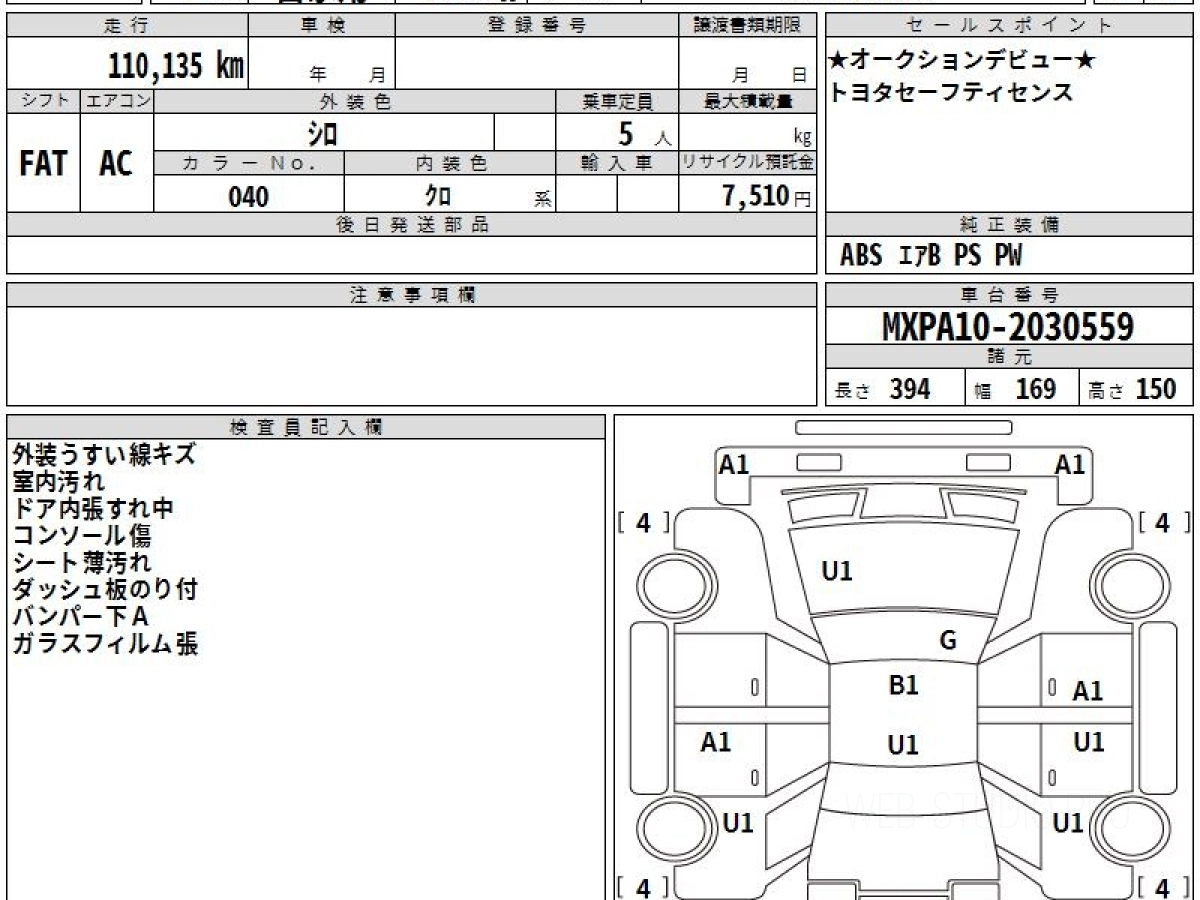The height and width of the screenshot is (900, 1200).
Task: Click the カラーNo. header
Action: (x=249, y=164)
